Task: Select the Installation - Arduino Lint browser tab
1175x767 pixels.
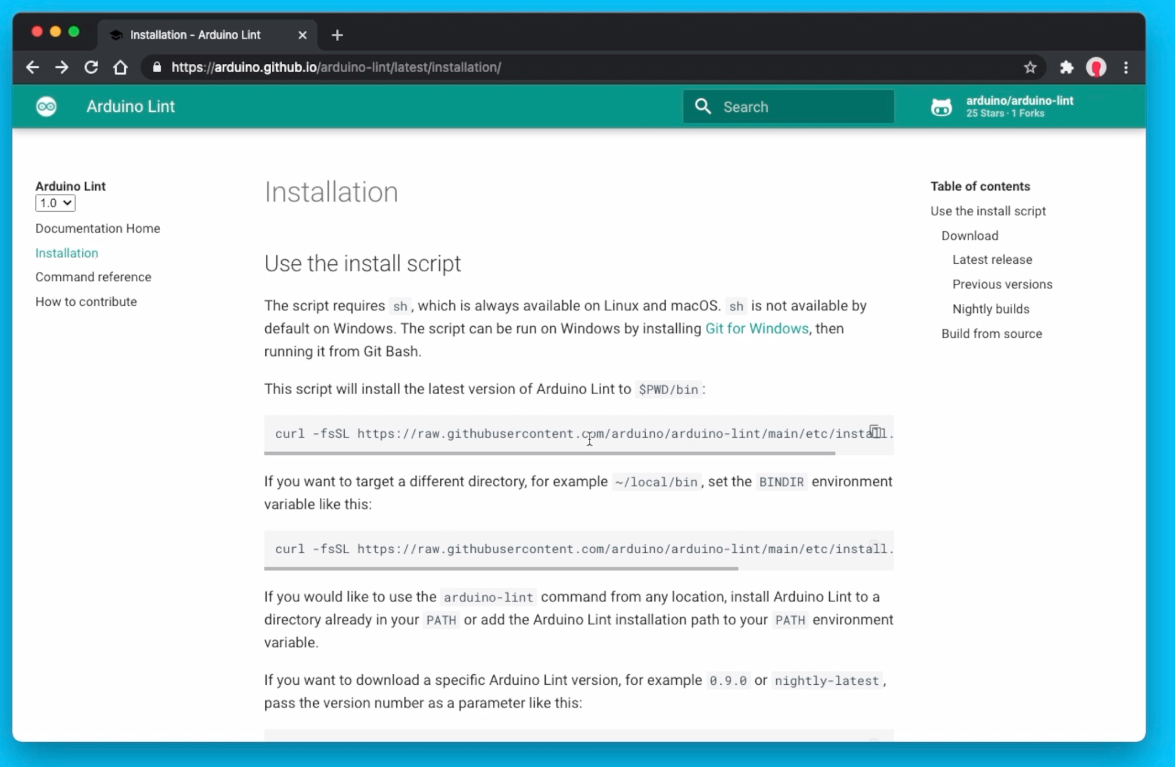Action: 207,35
